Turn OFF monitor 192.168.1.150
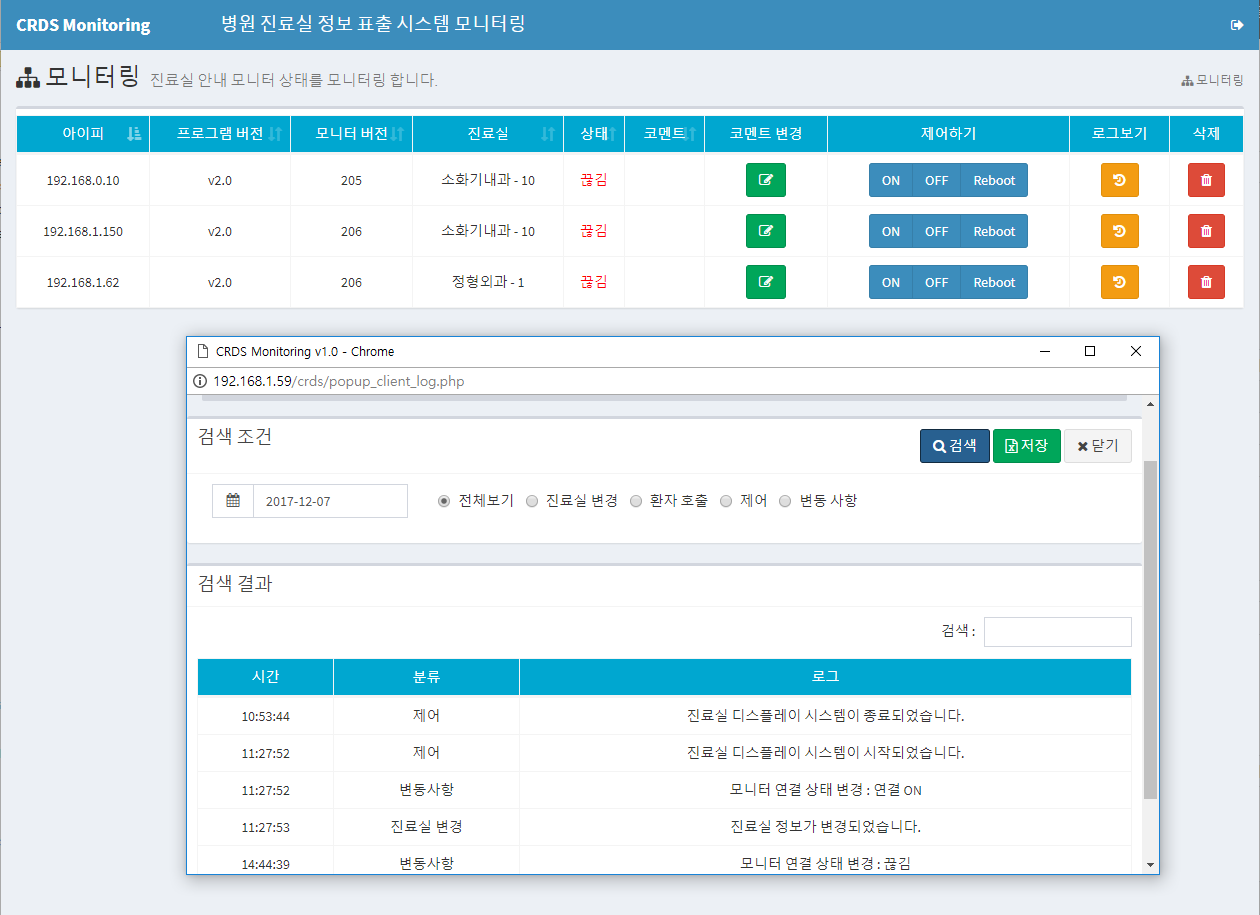This screenshot has height=915, width=1260. [937, 231]
